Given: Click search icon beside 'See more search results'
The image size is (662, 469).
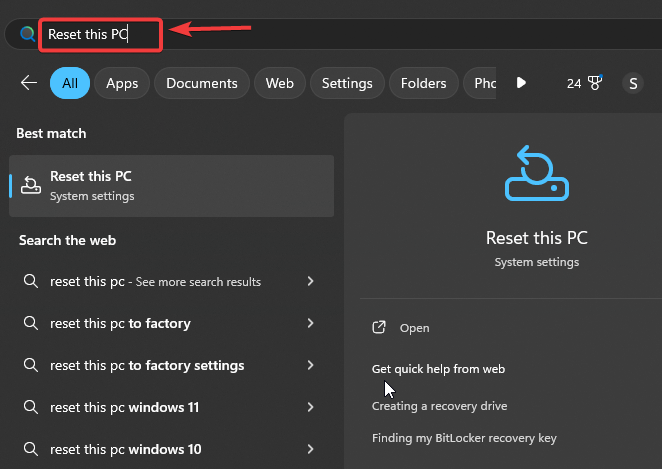Looking at the screenshot, I should (x=31, y=281).
